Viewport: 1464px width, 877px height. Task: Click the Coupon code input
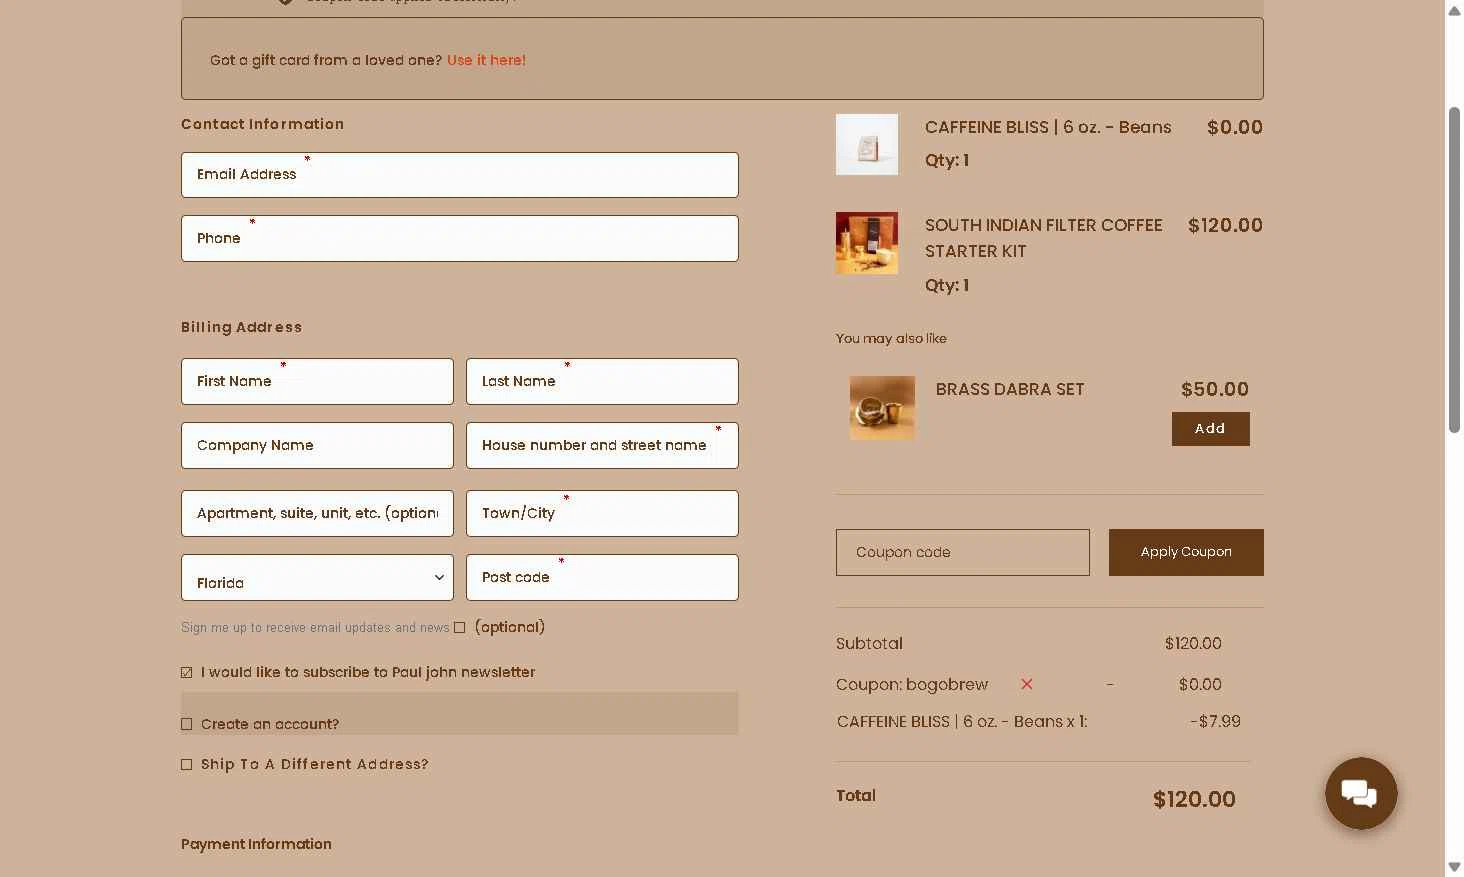click(x=962, y=552)
